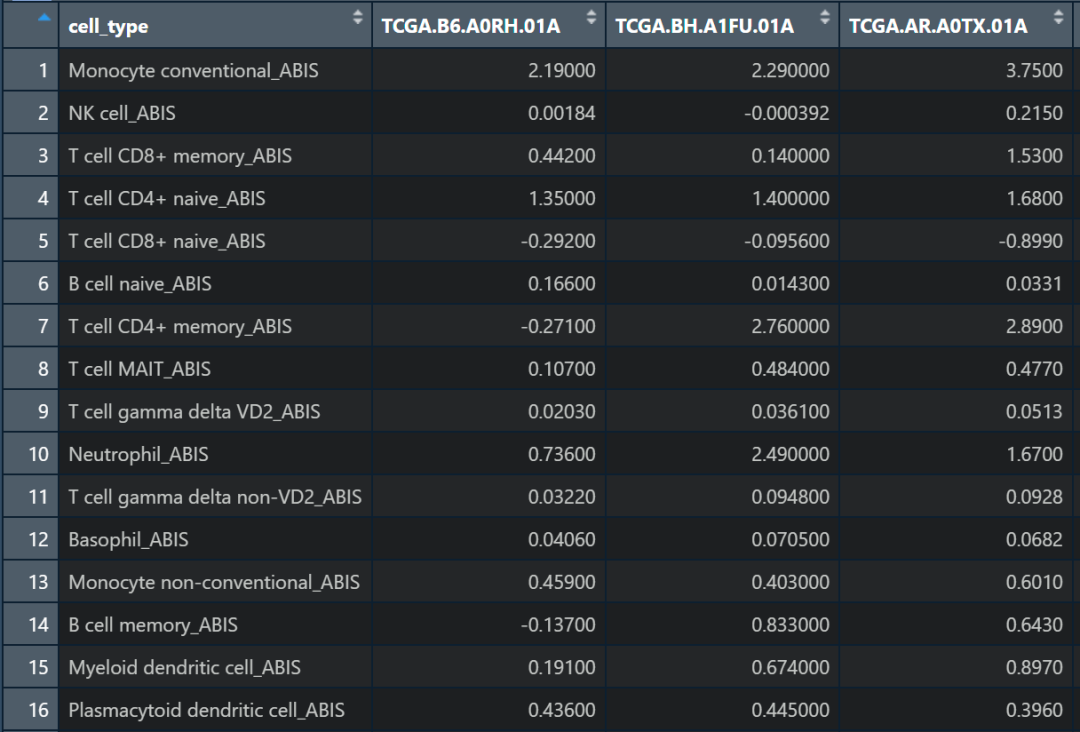
Task: Select the cell_type column header
Action: click(216, 25)
